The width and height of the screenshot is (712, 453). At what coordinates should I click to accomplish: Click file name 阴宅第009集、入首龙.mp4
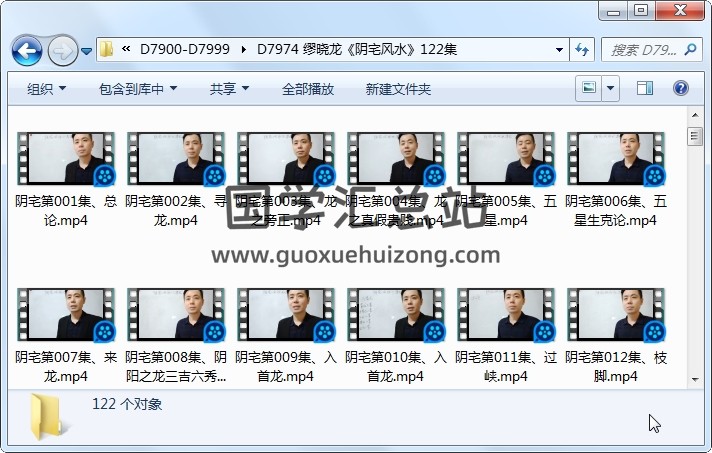286,367
